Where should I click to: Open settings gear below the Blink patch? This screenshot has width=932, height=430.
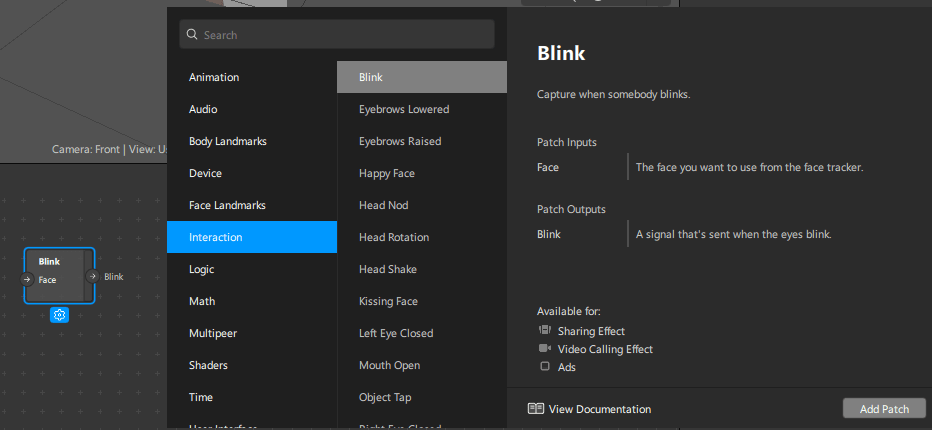click(x=60, y=315)
